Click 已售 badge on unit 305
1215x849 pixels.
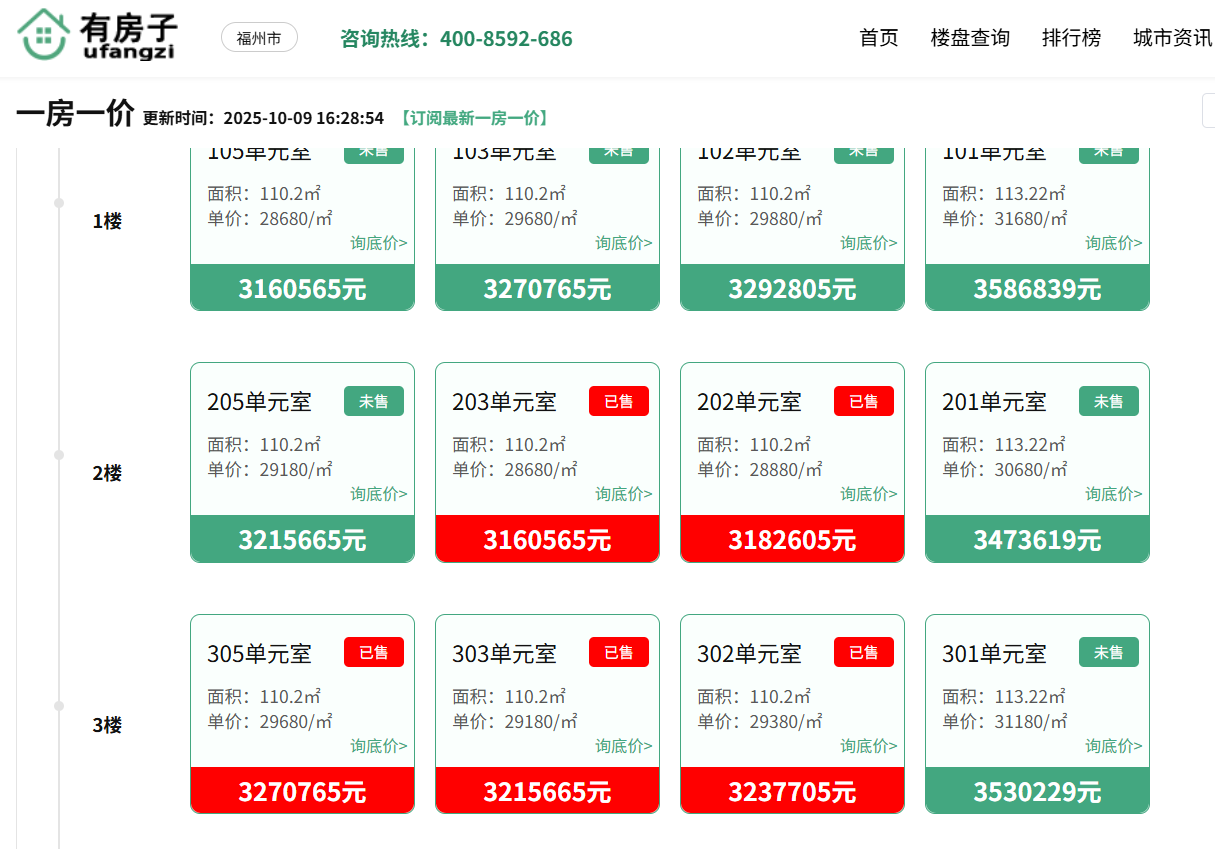[x=374, y=653]
